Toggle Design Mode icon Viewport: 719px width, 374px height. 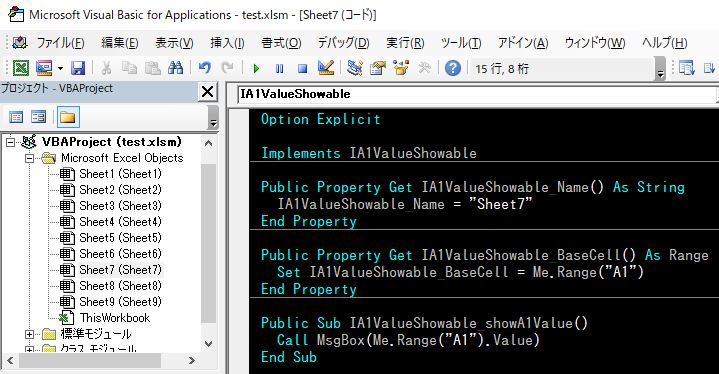pyautogui.click(x=326, y=68)
